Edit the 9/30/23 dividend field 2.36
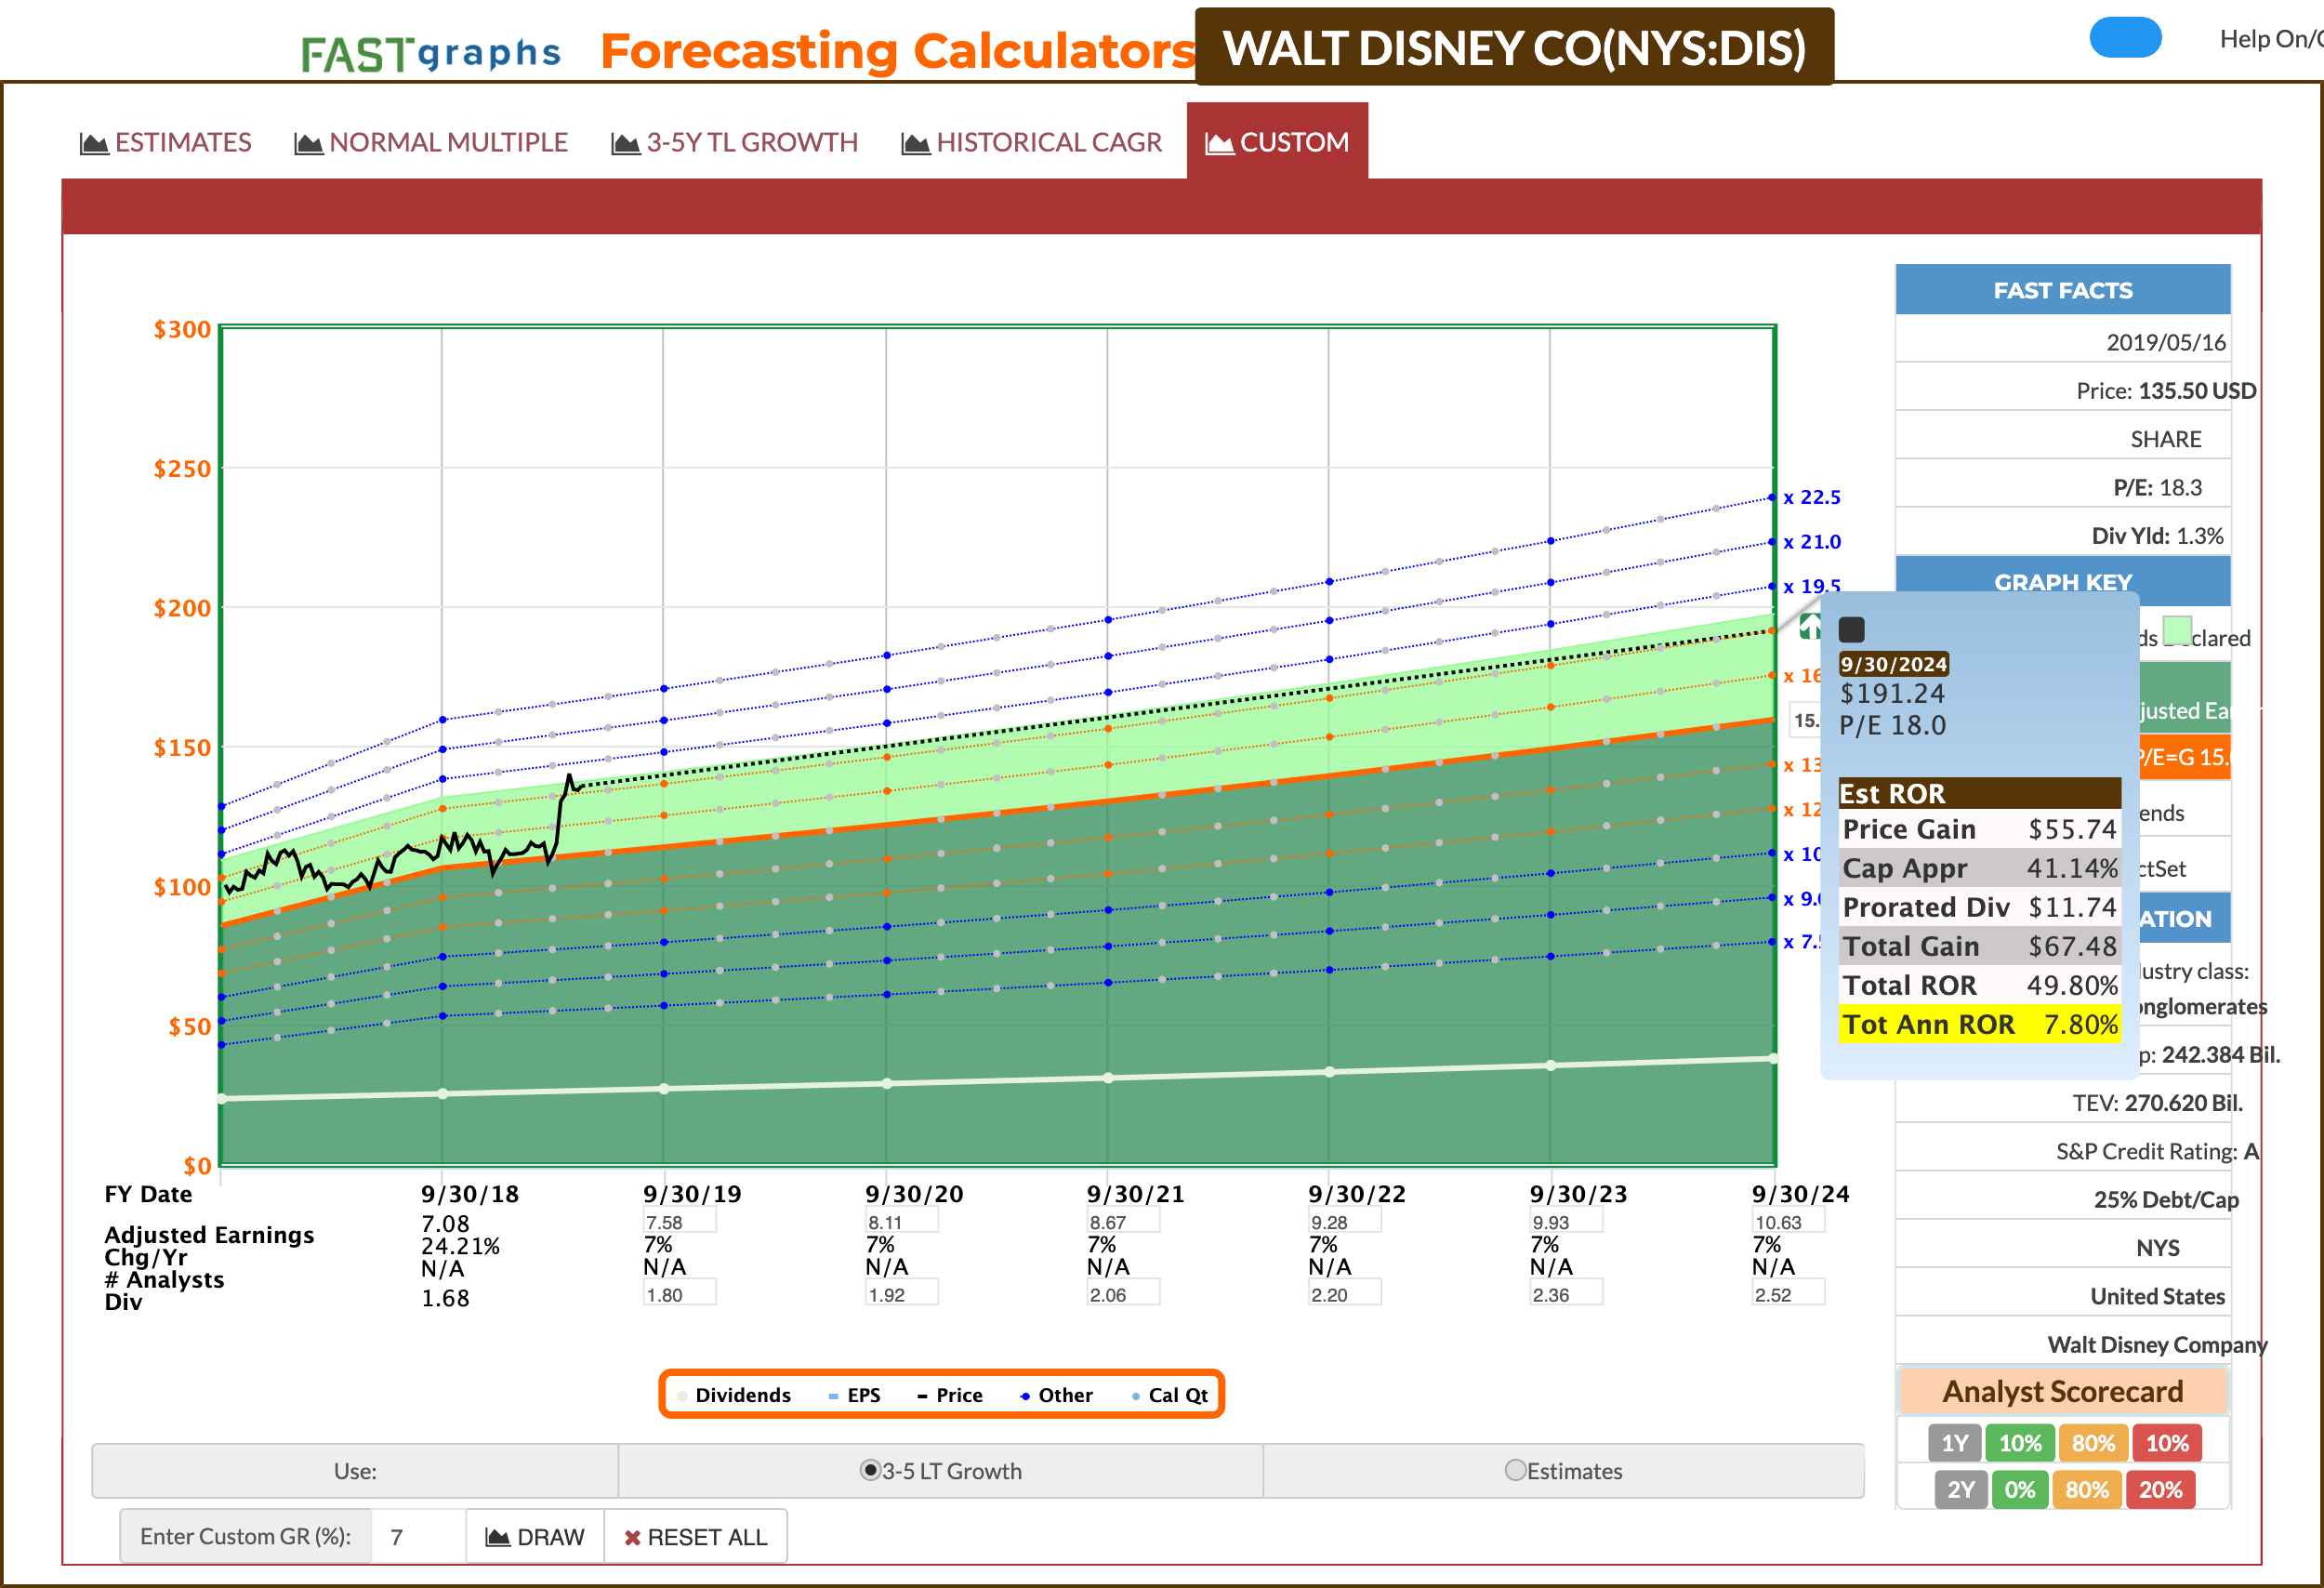The width and height of the screenshot is (2324, 1588). tap(1566, 1293)
